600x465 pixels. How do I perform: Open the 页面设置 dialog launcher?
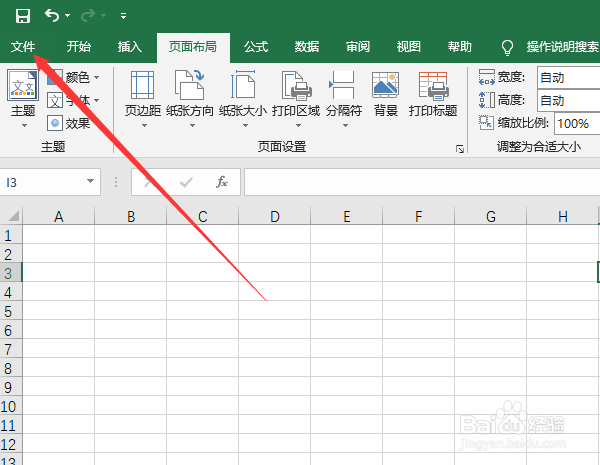pos(460,149)
